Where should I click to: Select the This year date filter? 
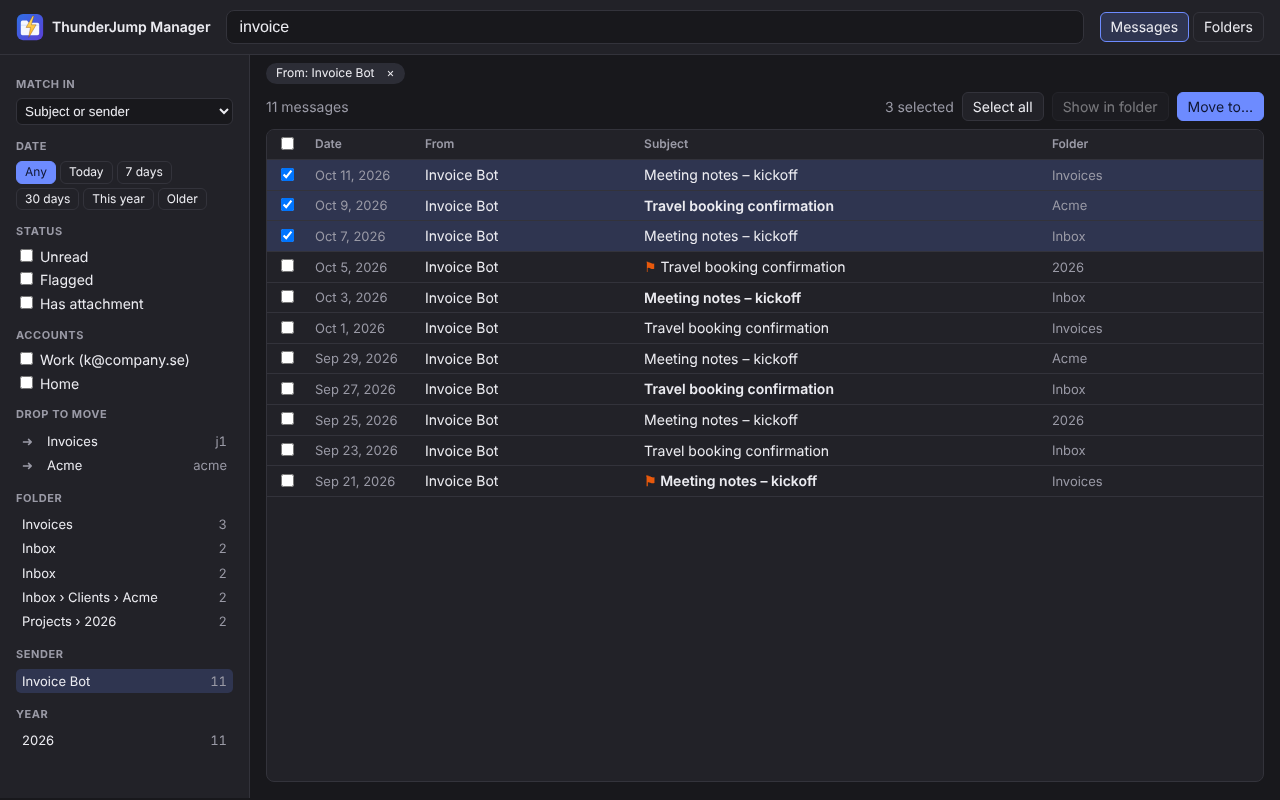click(x=118, y=199)
